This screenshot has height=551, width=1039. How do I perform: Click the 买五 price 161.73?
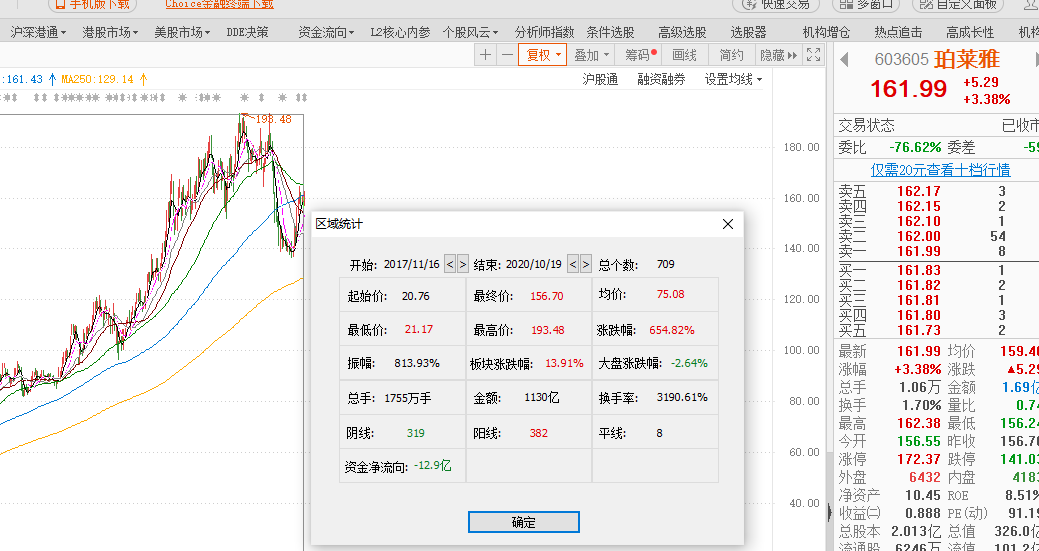tap(918, 330)
